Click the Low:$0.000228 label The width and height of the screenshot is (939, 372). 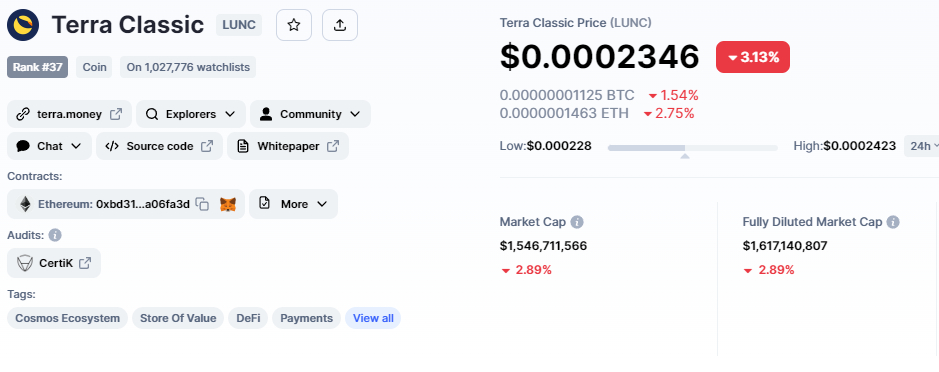click(546, 146)
